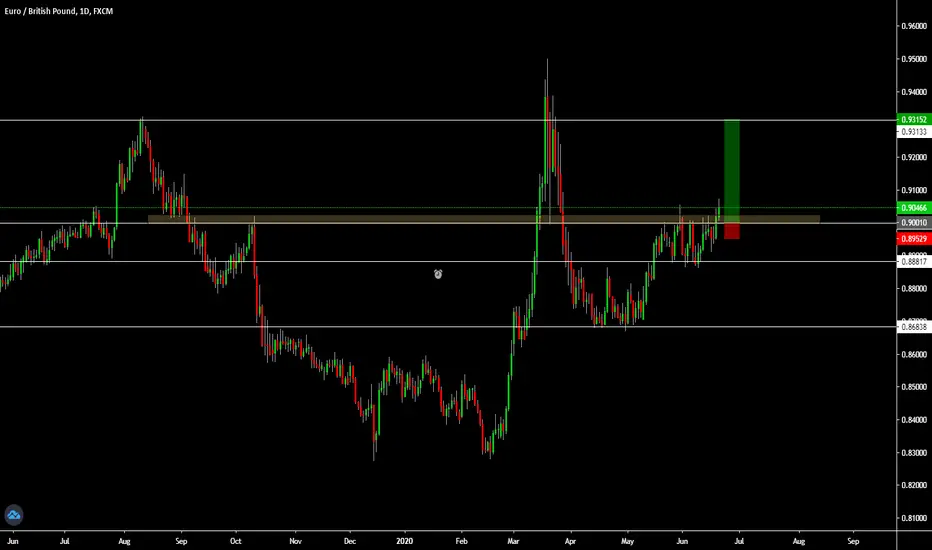Viewport: 932px width, 550px height.
Task: Click the Oct label on time axis
Action: pos(236,541)
